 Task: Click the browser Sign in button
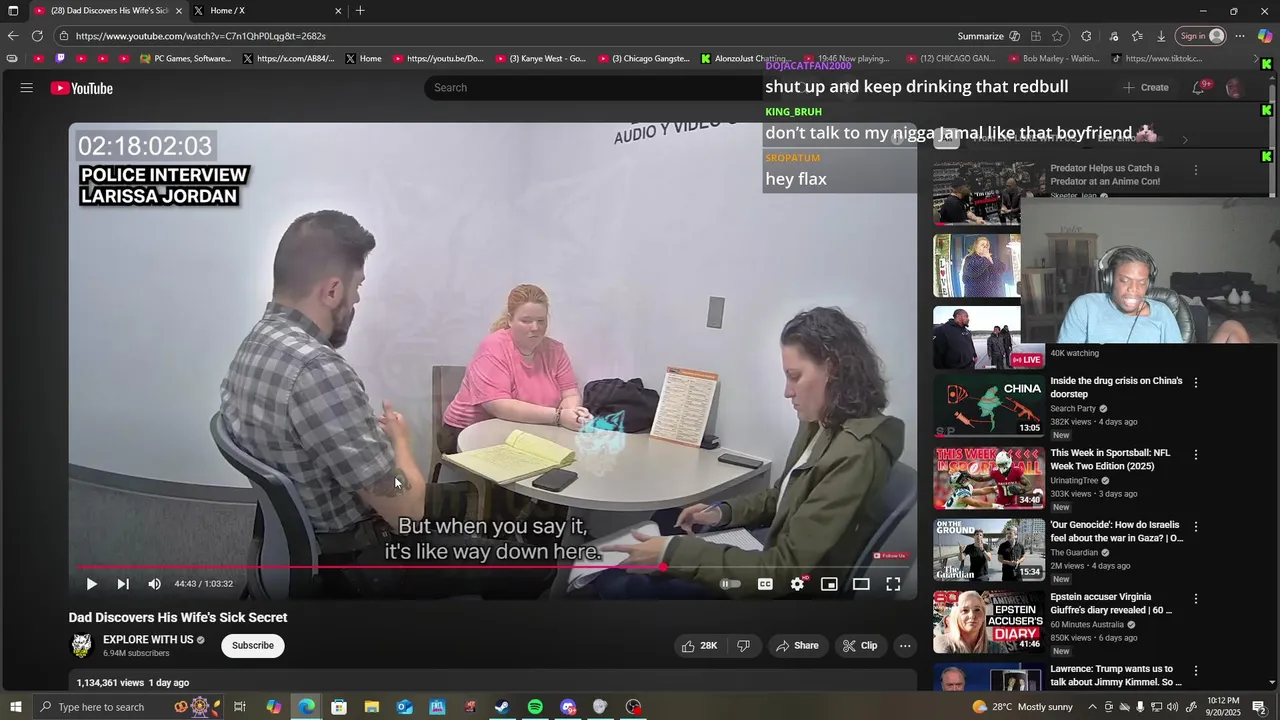pyautogui.click(x=1201, y=36)
